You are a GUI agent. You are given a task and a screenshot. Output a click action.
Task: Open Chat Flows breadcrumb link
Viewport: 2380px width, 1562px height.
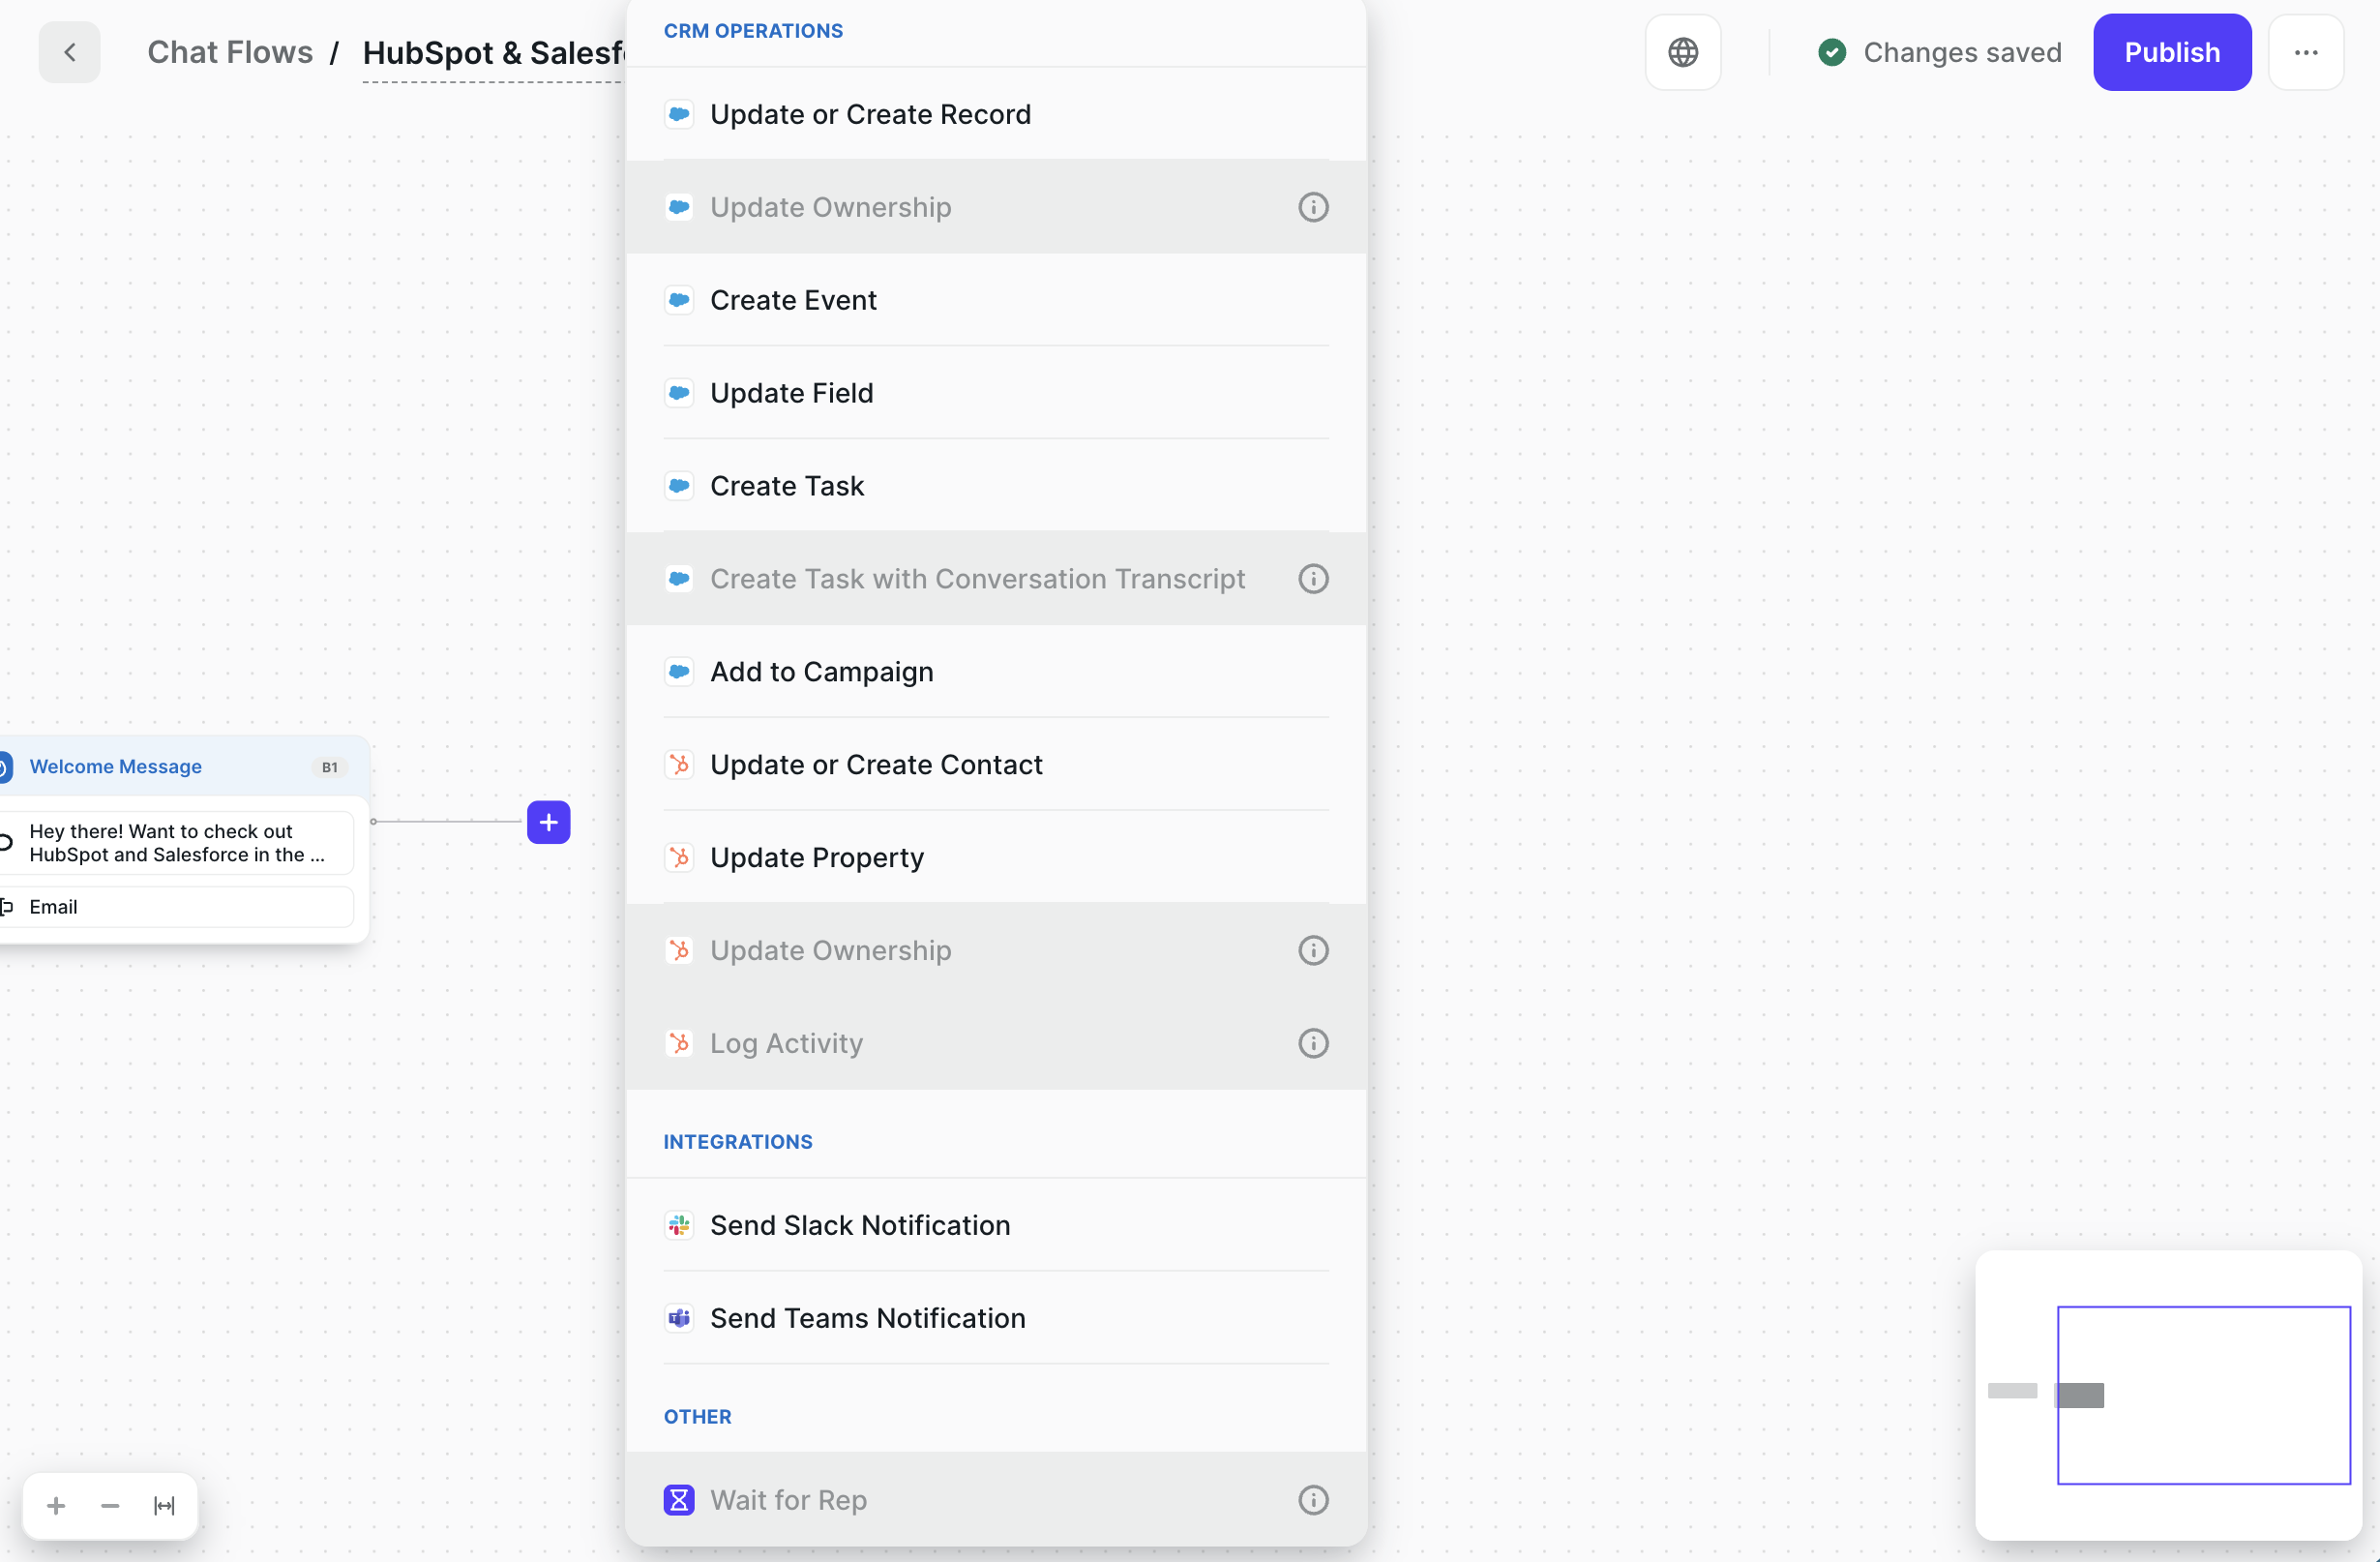click(230, 52)
